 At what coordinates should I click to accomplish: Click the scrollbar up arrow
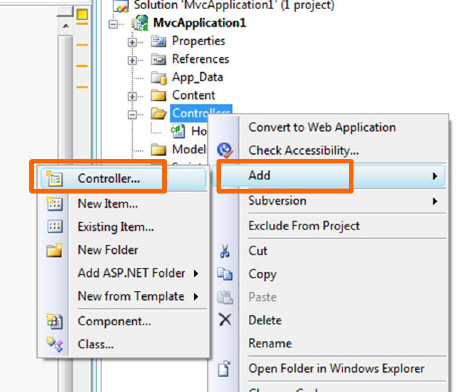pos(66,26)
